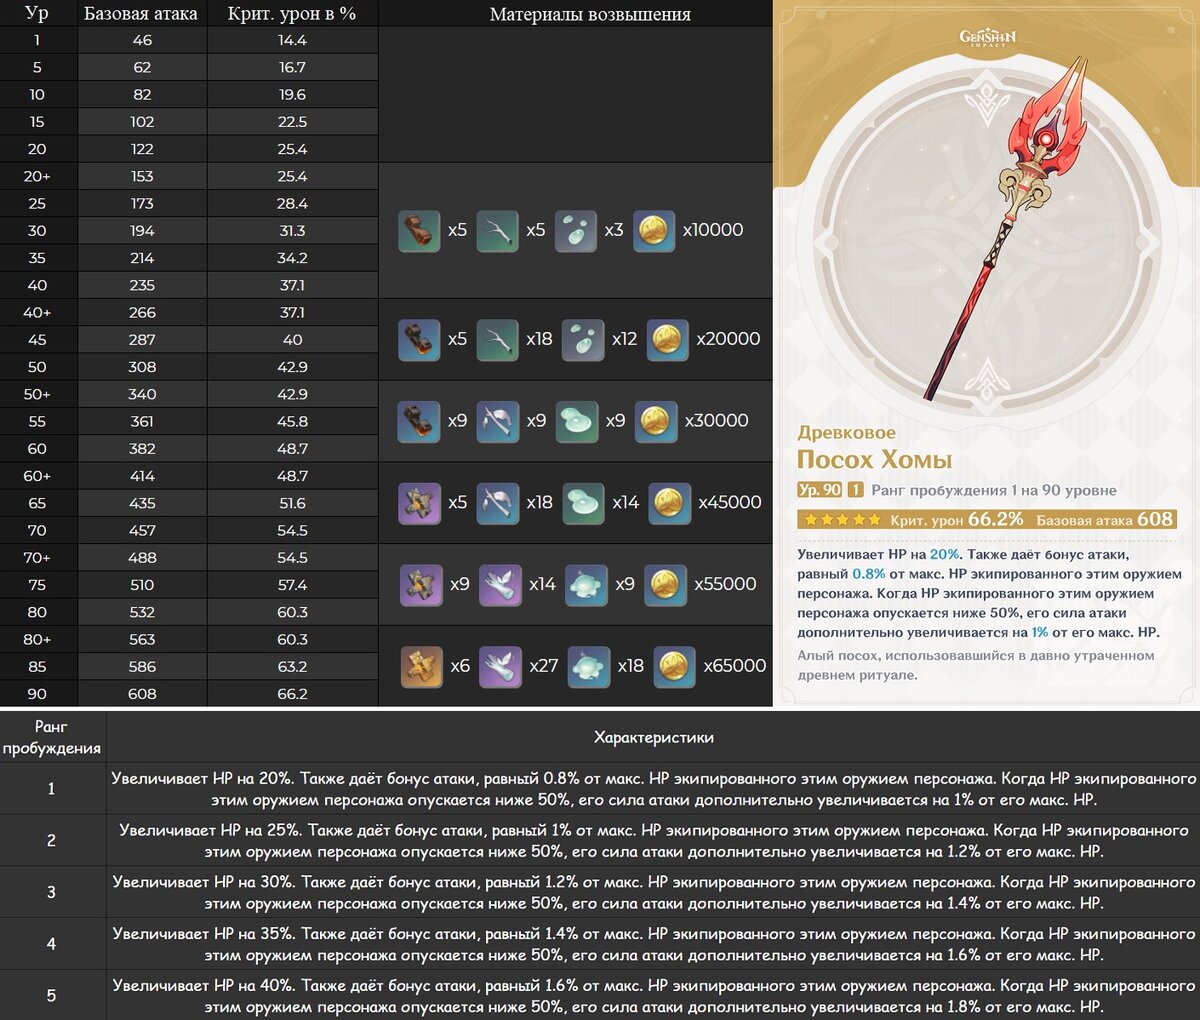Click the slime secretion icon in the x30000 row

tap(577, 422)
